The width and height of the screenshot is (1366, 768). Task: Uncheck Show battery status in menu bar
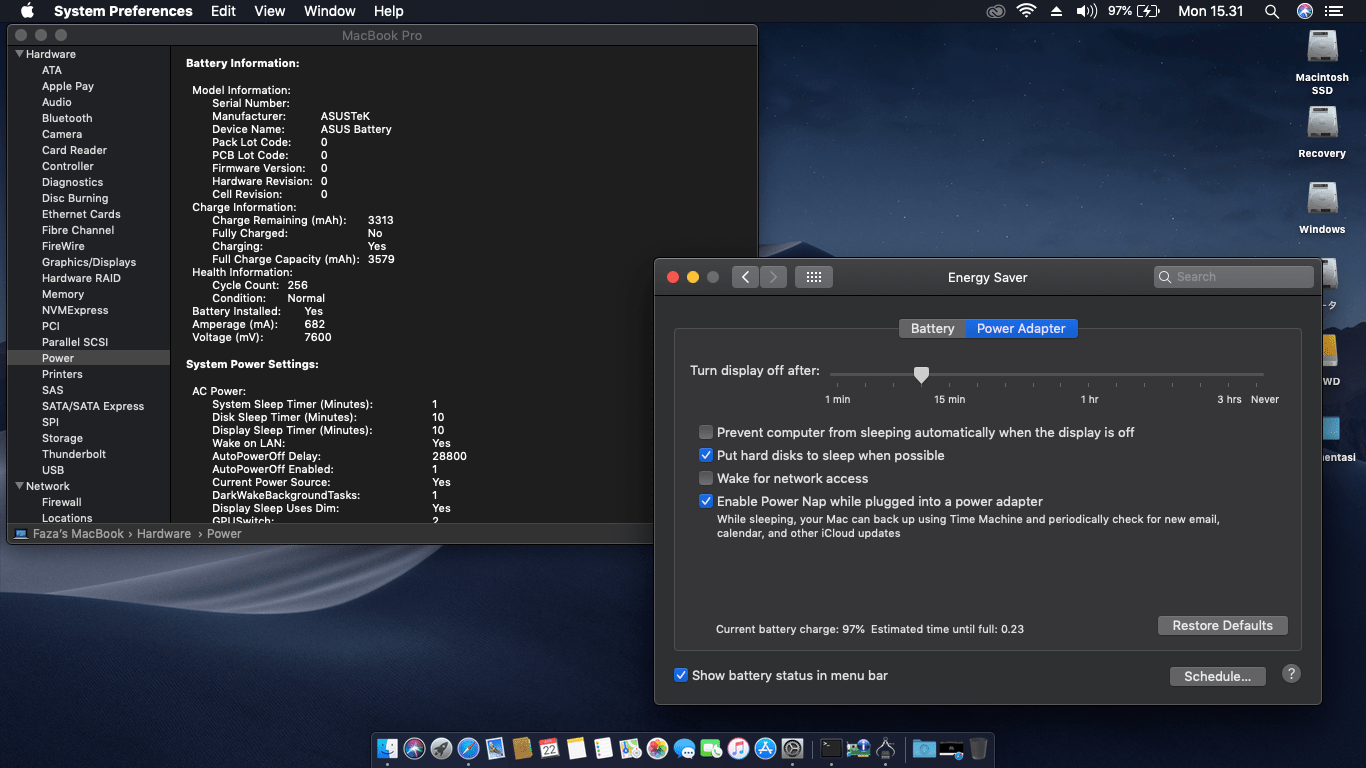681,675
